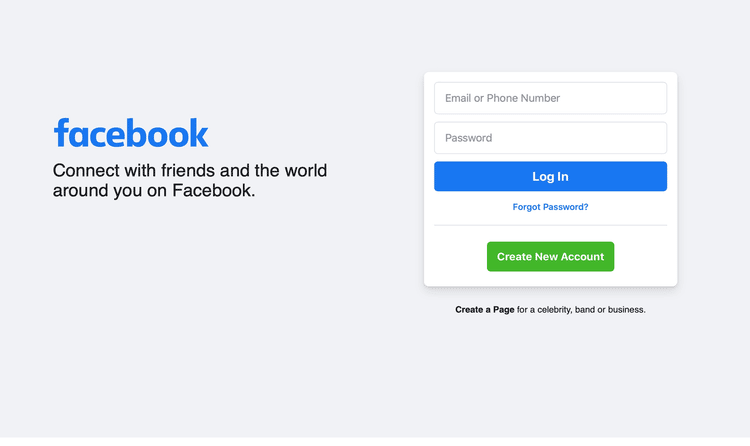The image size is (750, 446).
Task: Click the letter 'f' in the facebook wordmark
Action: coord(61,133)
